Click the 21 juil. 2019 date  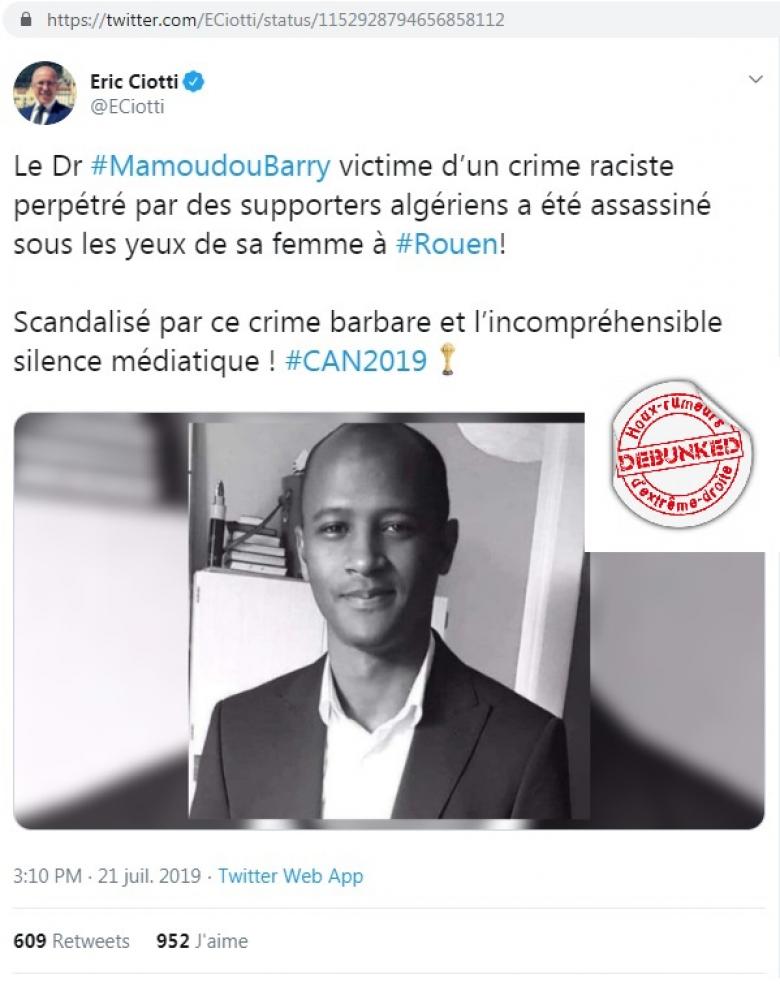coord(149,876)
